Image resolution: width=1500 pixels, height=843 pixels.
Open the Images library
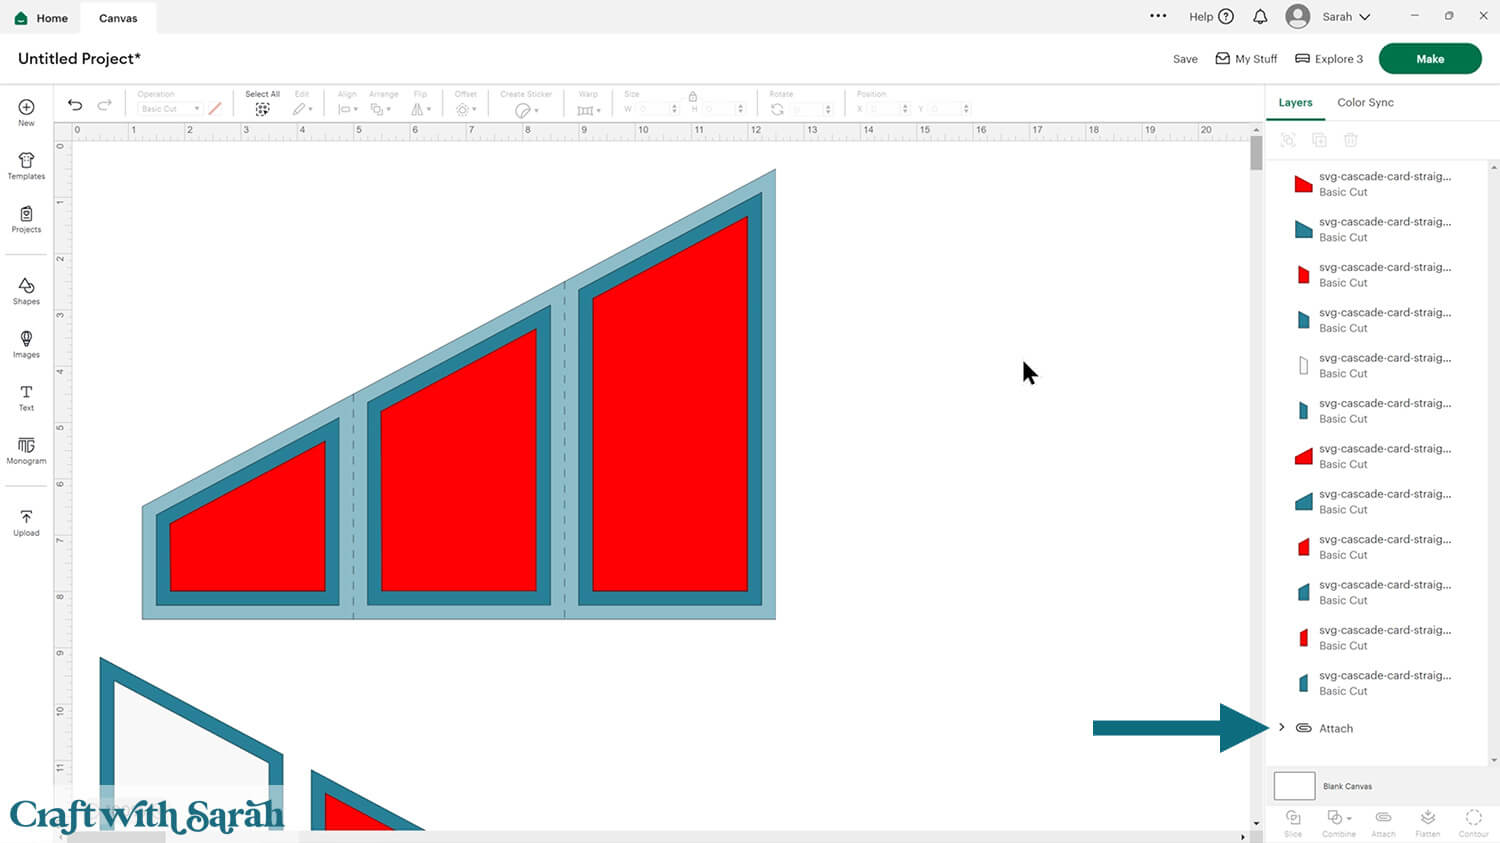26,344
